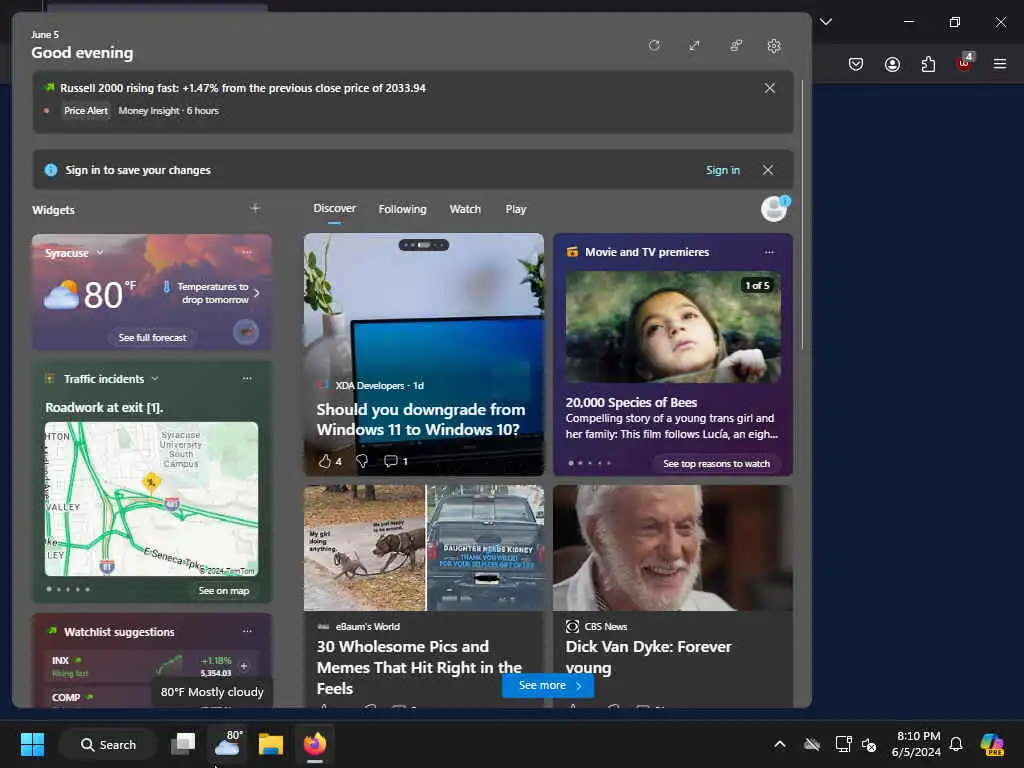Open network tray icon

click(x=843, y=744)
